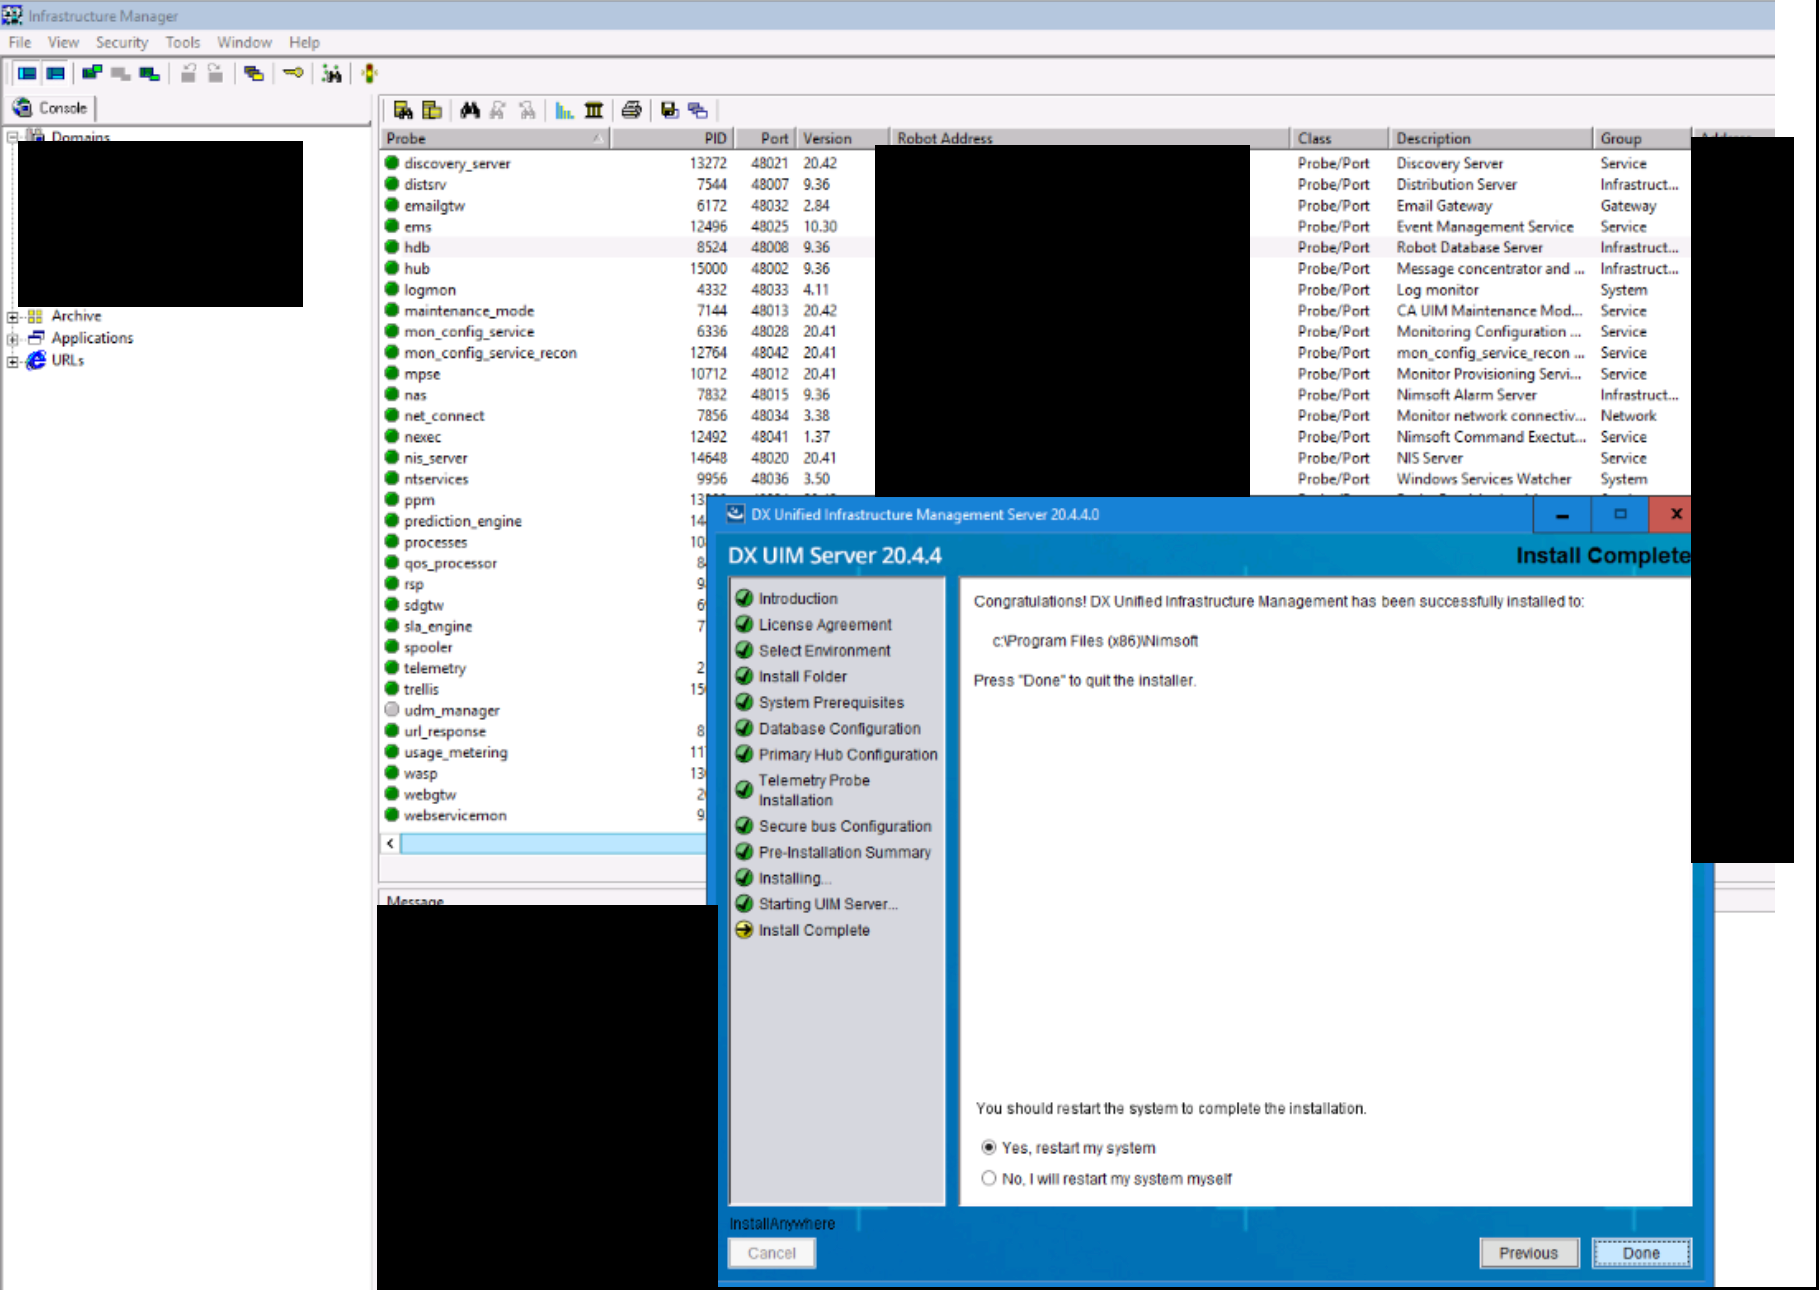The image size is (1819, 1290).
Task: Click the grey status icon beside udm_manager
Action: click(392, 710)
